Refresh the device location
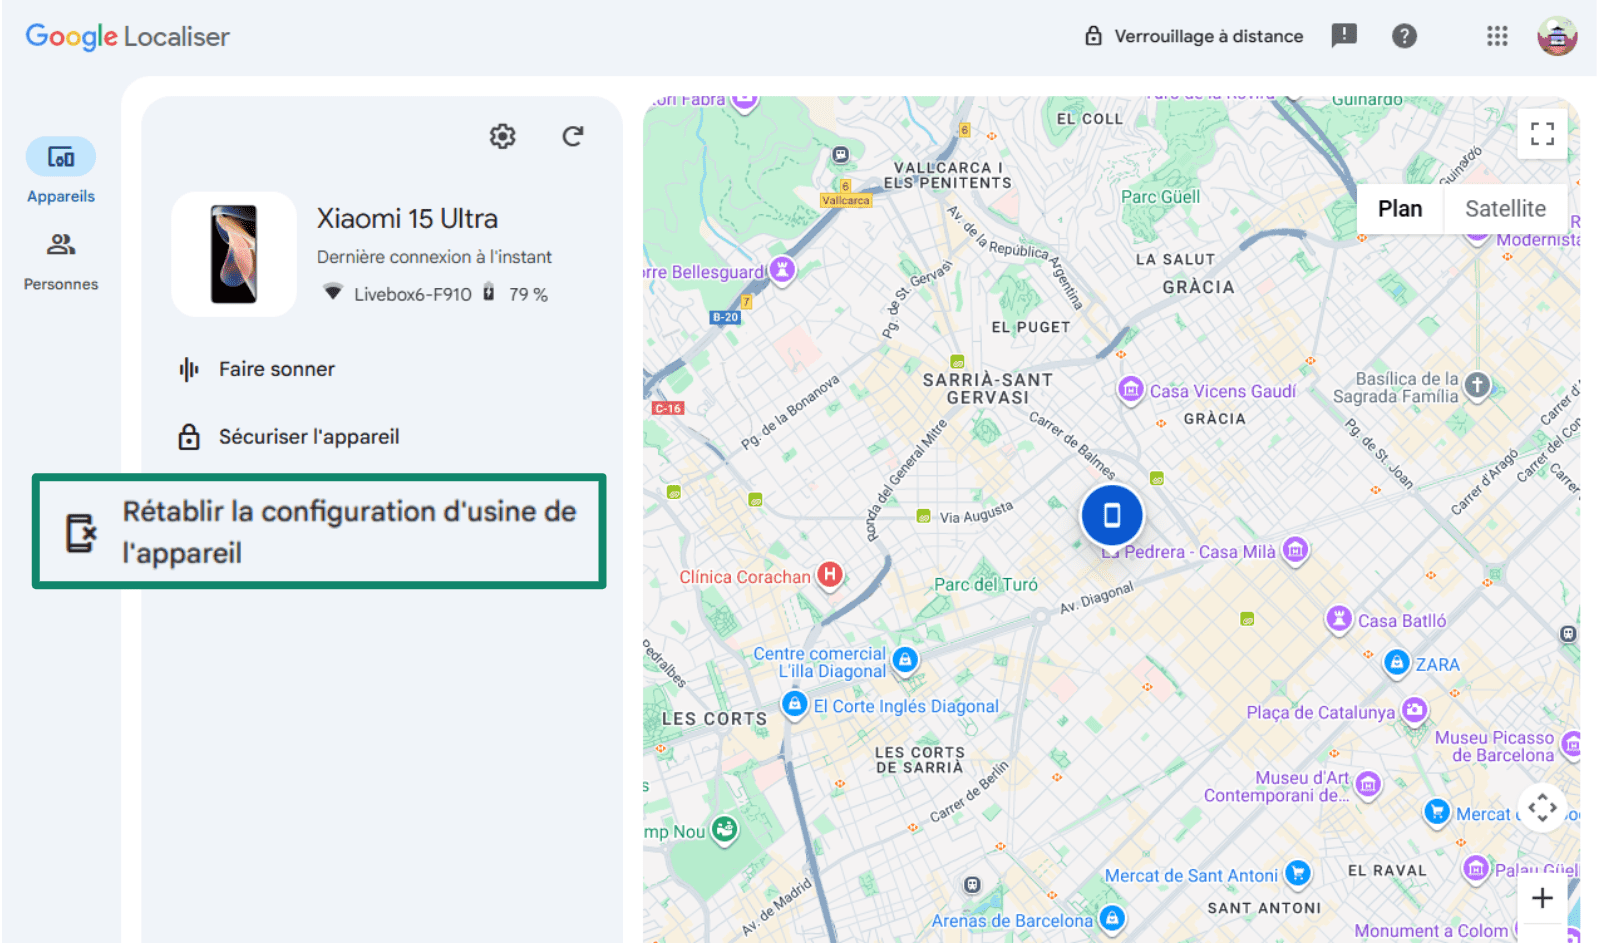1600x943 pixels. pyautogui.click(x=572, y=136)
